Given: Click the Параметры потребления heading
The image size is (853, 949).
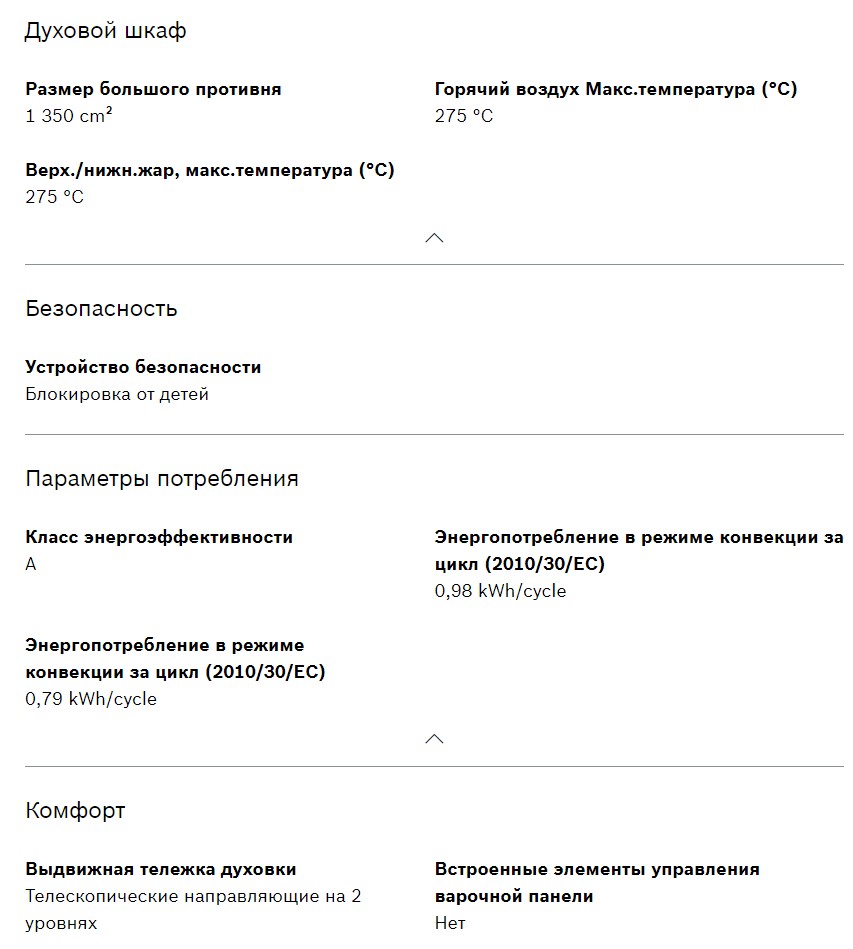Looking at the screenshot, I should tap(161, 478).
